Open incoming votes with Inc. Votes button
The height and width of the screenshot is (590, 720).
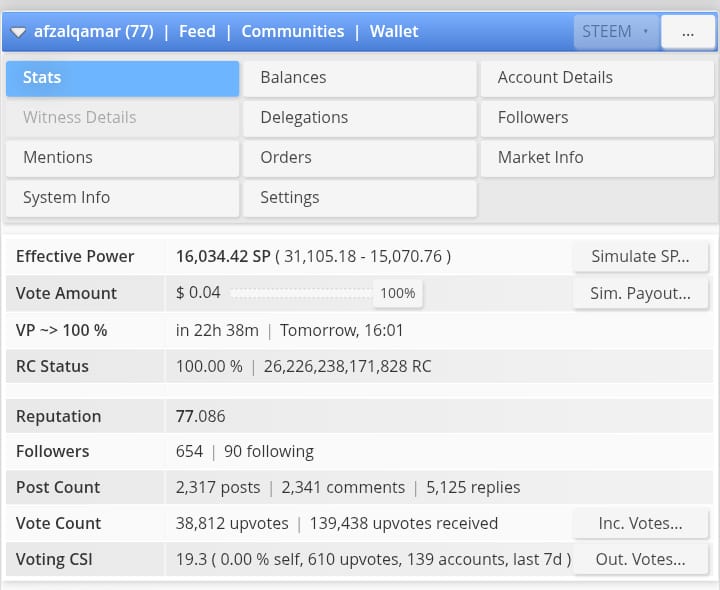coord(640,523)
